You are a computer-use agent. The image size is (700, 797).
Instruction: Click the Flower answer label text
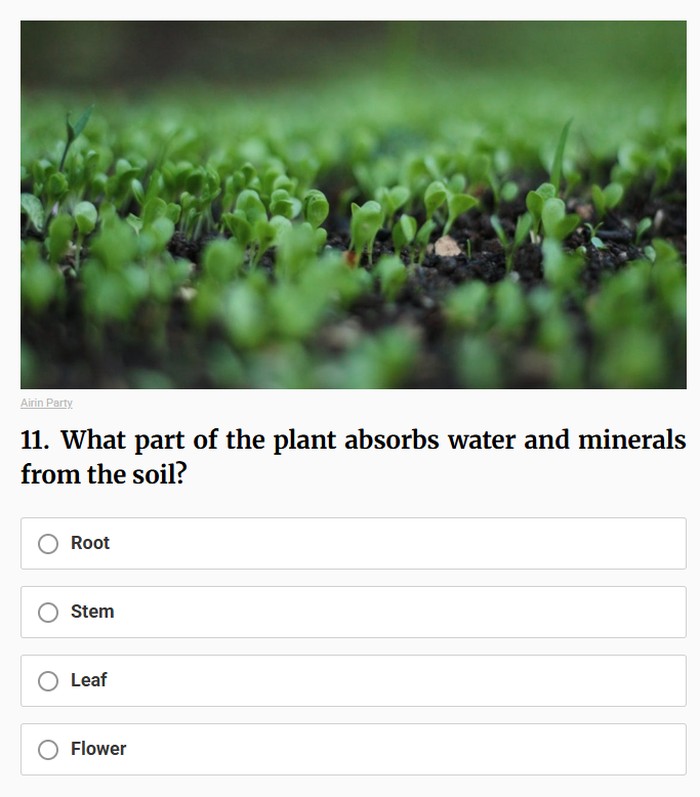(98, 748)
